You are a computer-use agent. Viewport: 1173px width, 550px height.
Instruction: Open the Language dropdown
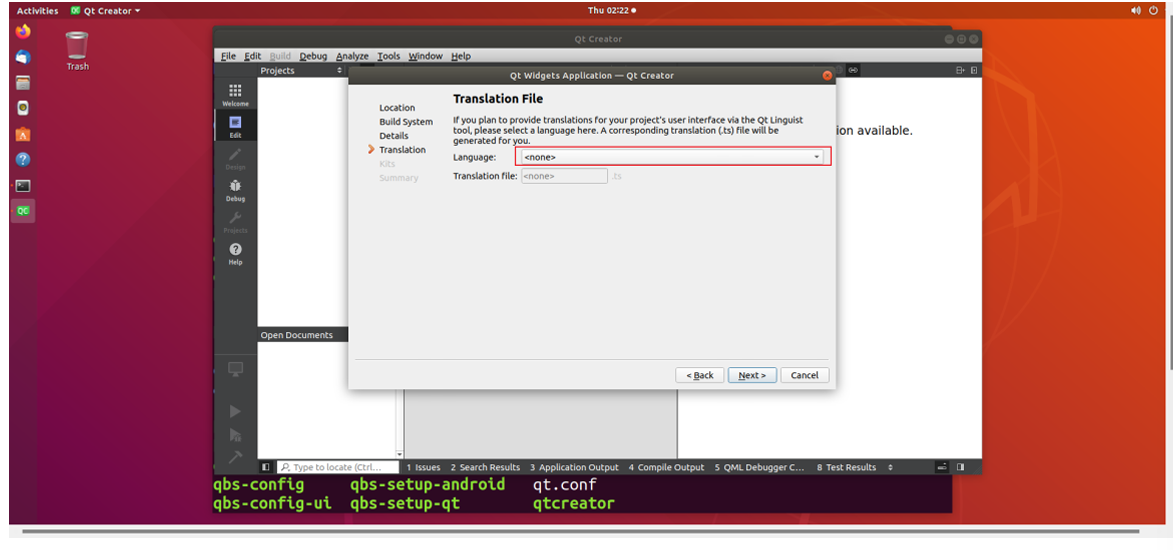(672, 157)
